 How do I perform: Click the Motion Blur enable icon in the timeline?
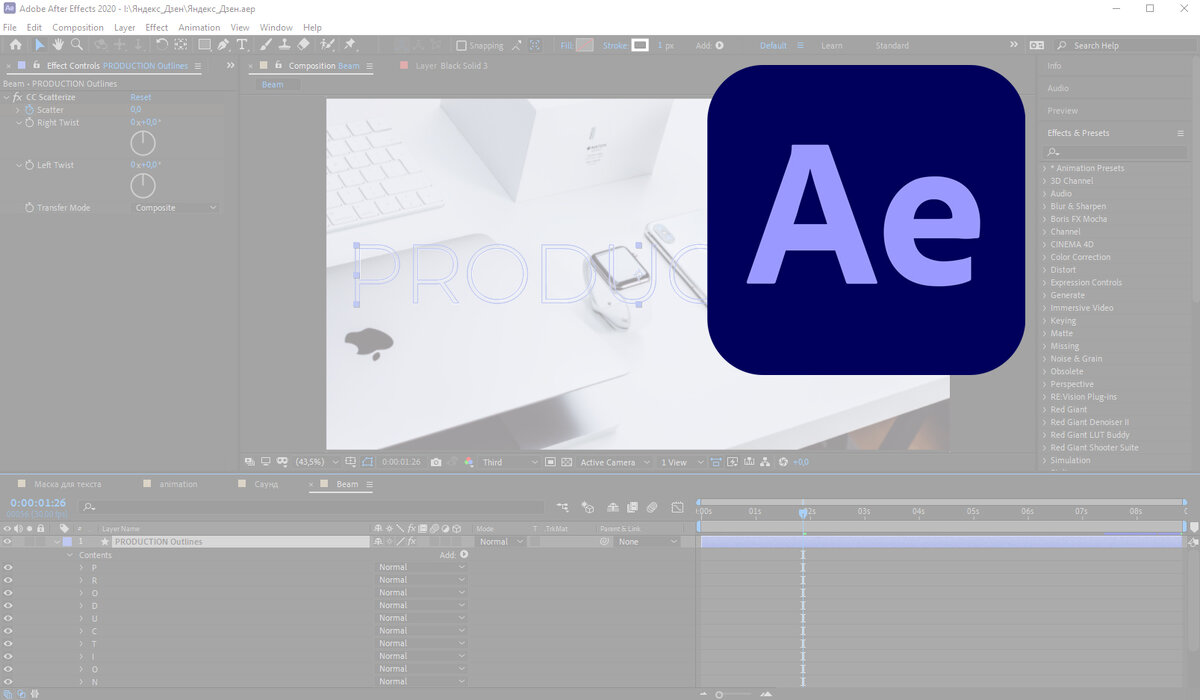point(652,508)
